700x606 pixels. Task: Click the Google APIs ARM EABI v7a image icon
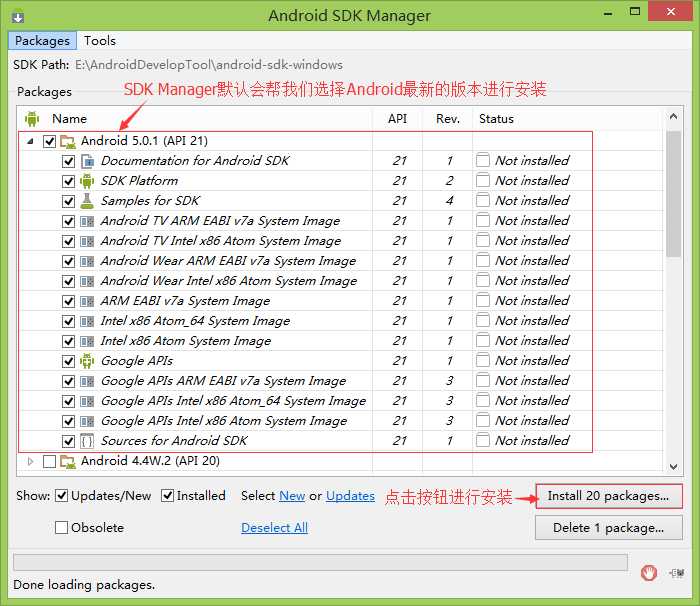[x=88, y=381]
